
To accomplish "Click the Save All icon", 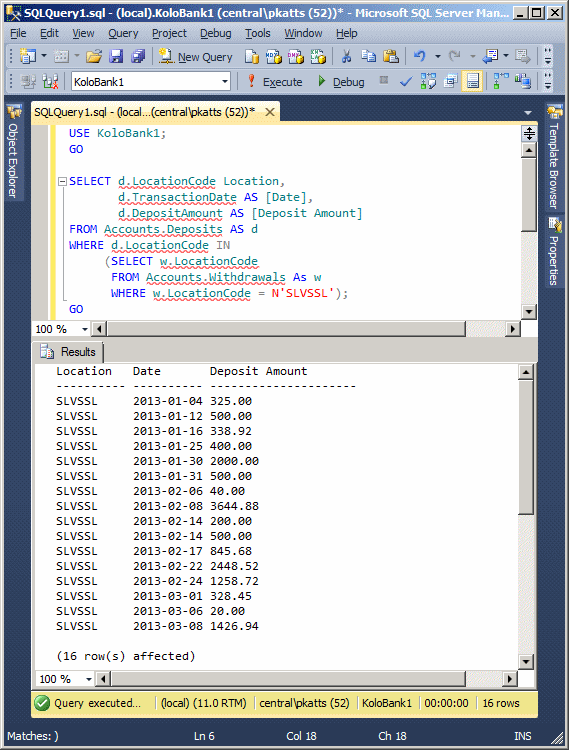I will (138, 57).
